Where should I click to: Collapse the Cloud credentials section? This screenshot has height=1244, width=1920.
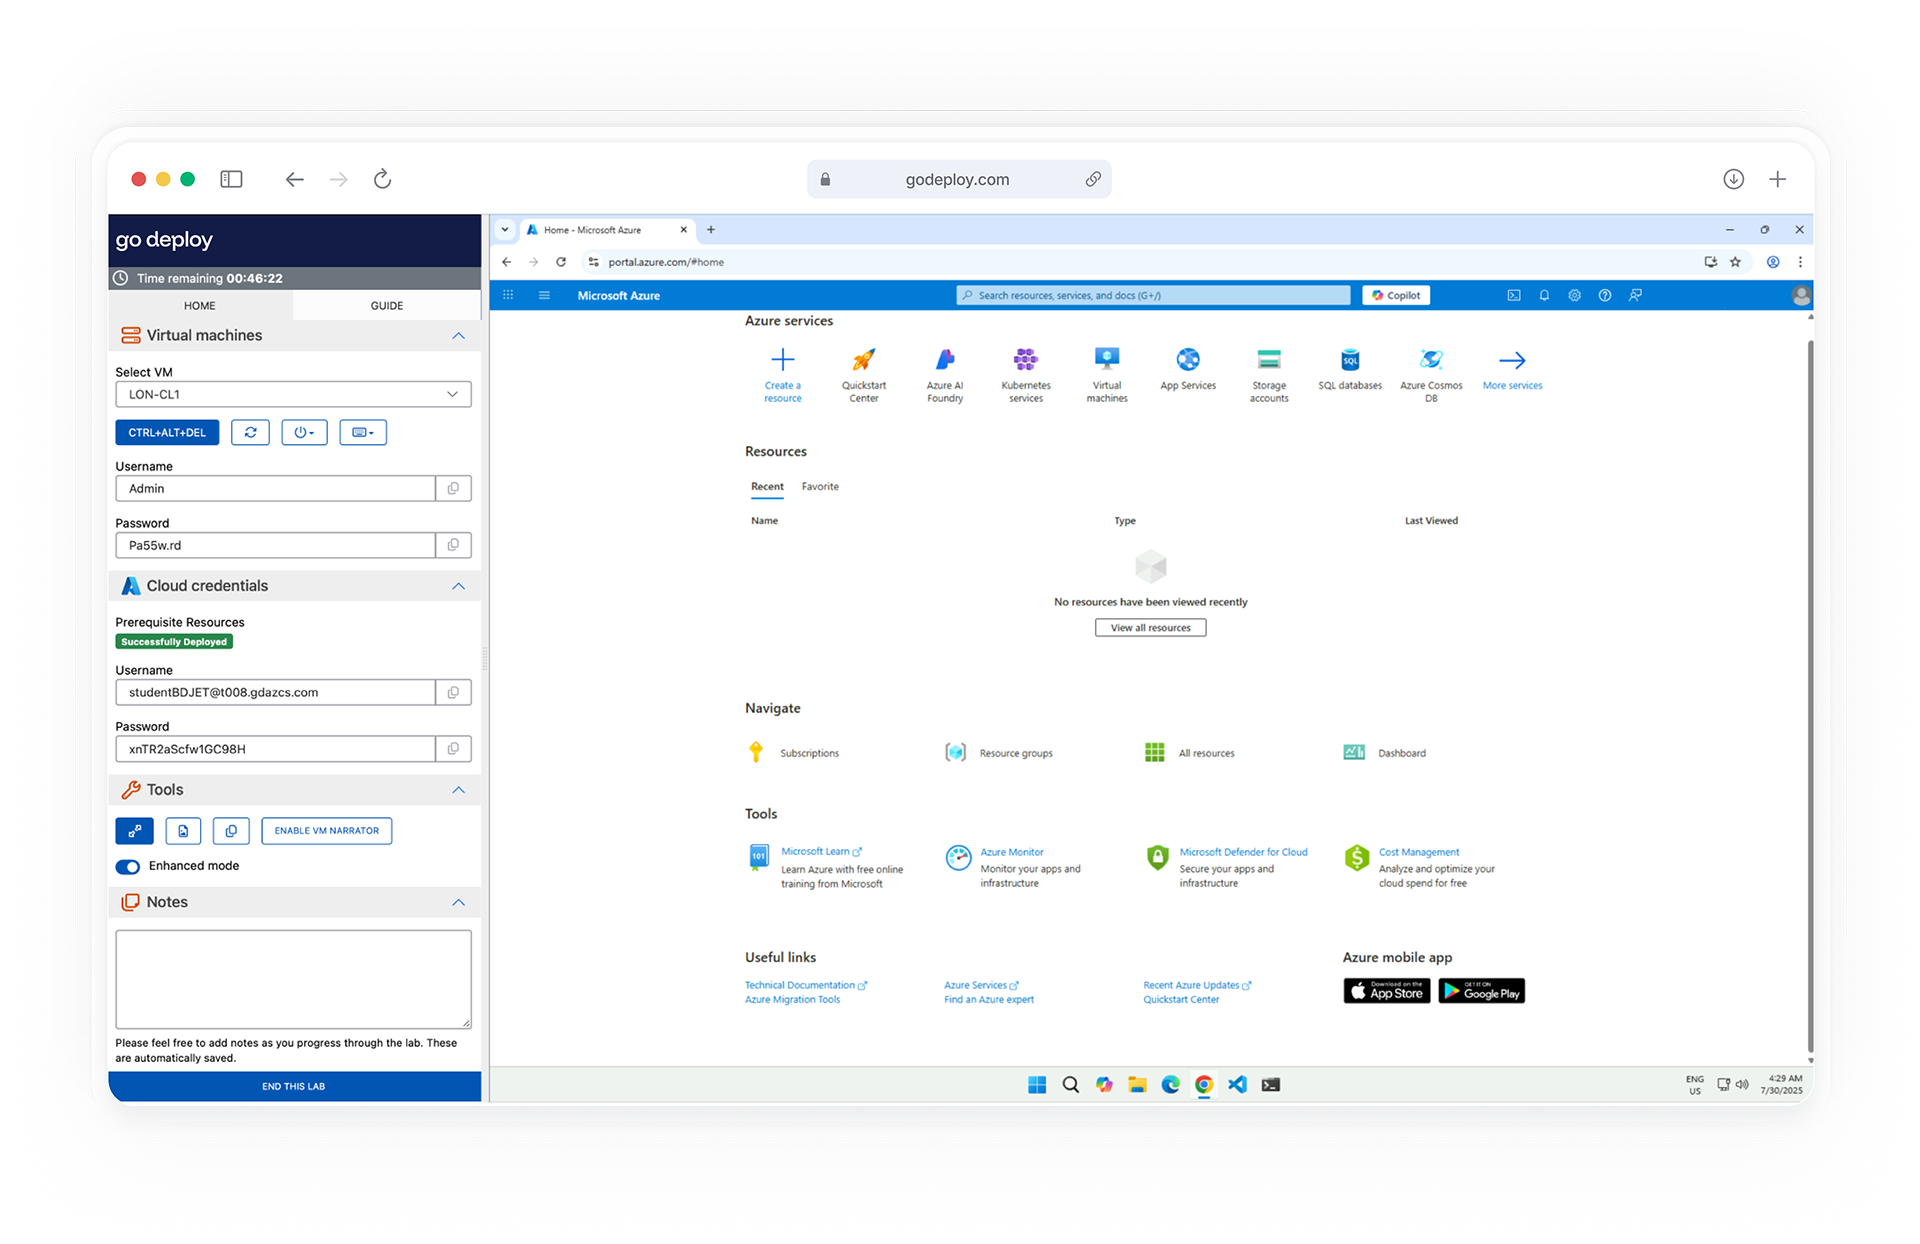coord(458,586)
